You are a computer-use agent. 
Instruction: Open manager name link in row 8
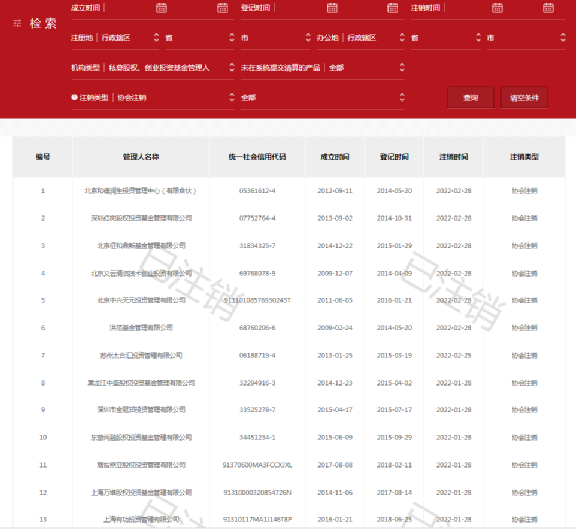pos(141,383)
